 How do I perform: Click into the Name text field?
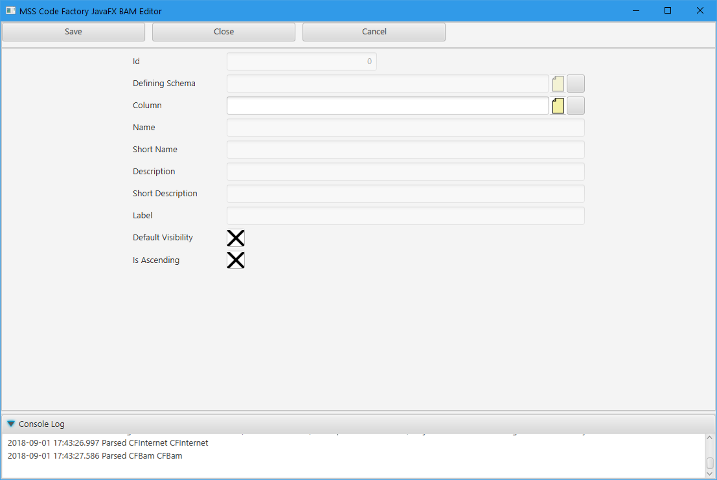pos(405,128)
